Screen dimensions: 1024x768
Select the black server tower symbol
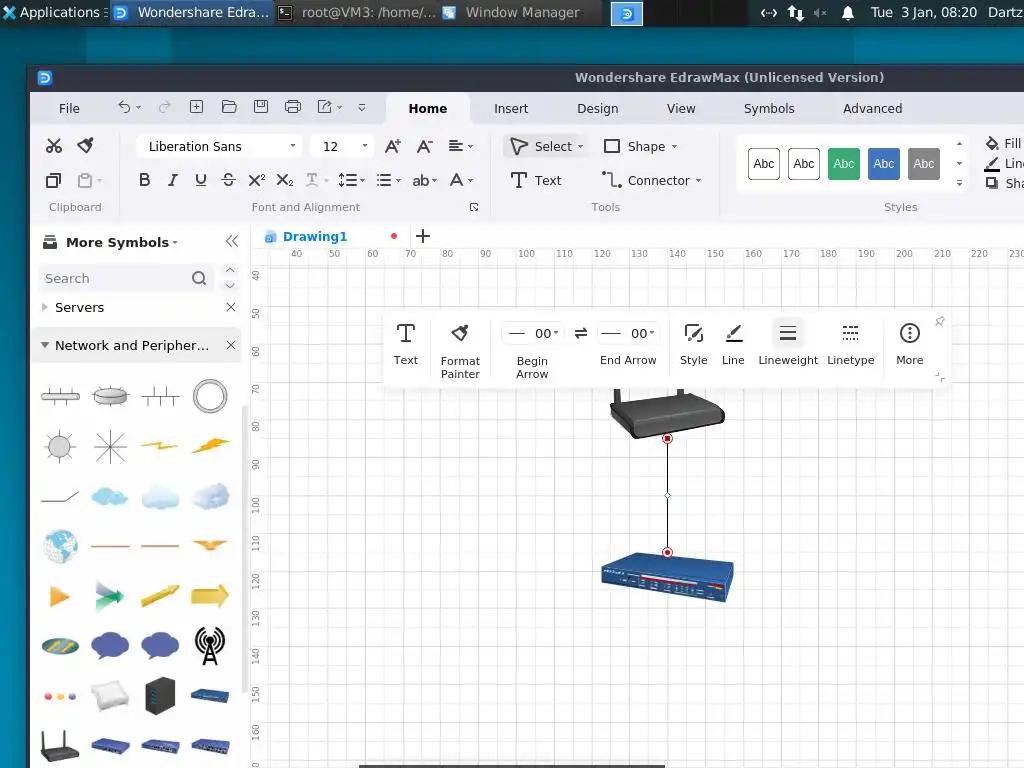pos(160,696)
